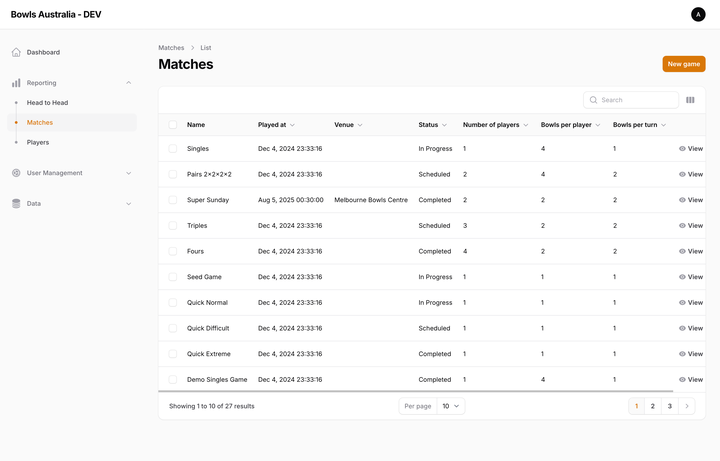Go to page 3
Screen dimensions: 720x461
click(x=669, y=406)
